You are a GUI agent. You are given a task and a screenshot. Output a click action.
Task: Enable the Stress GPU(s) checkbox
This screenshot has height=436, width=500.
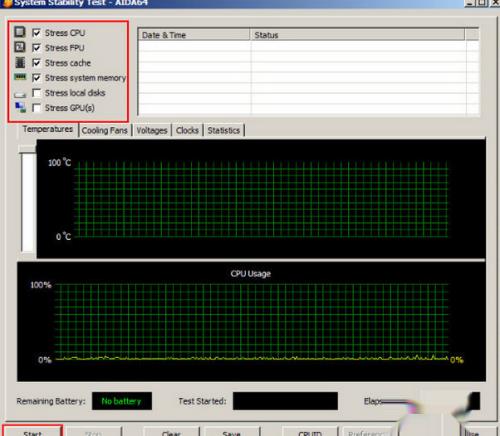coord(36,108)
